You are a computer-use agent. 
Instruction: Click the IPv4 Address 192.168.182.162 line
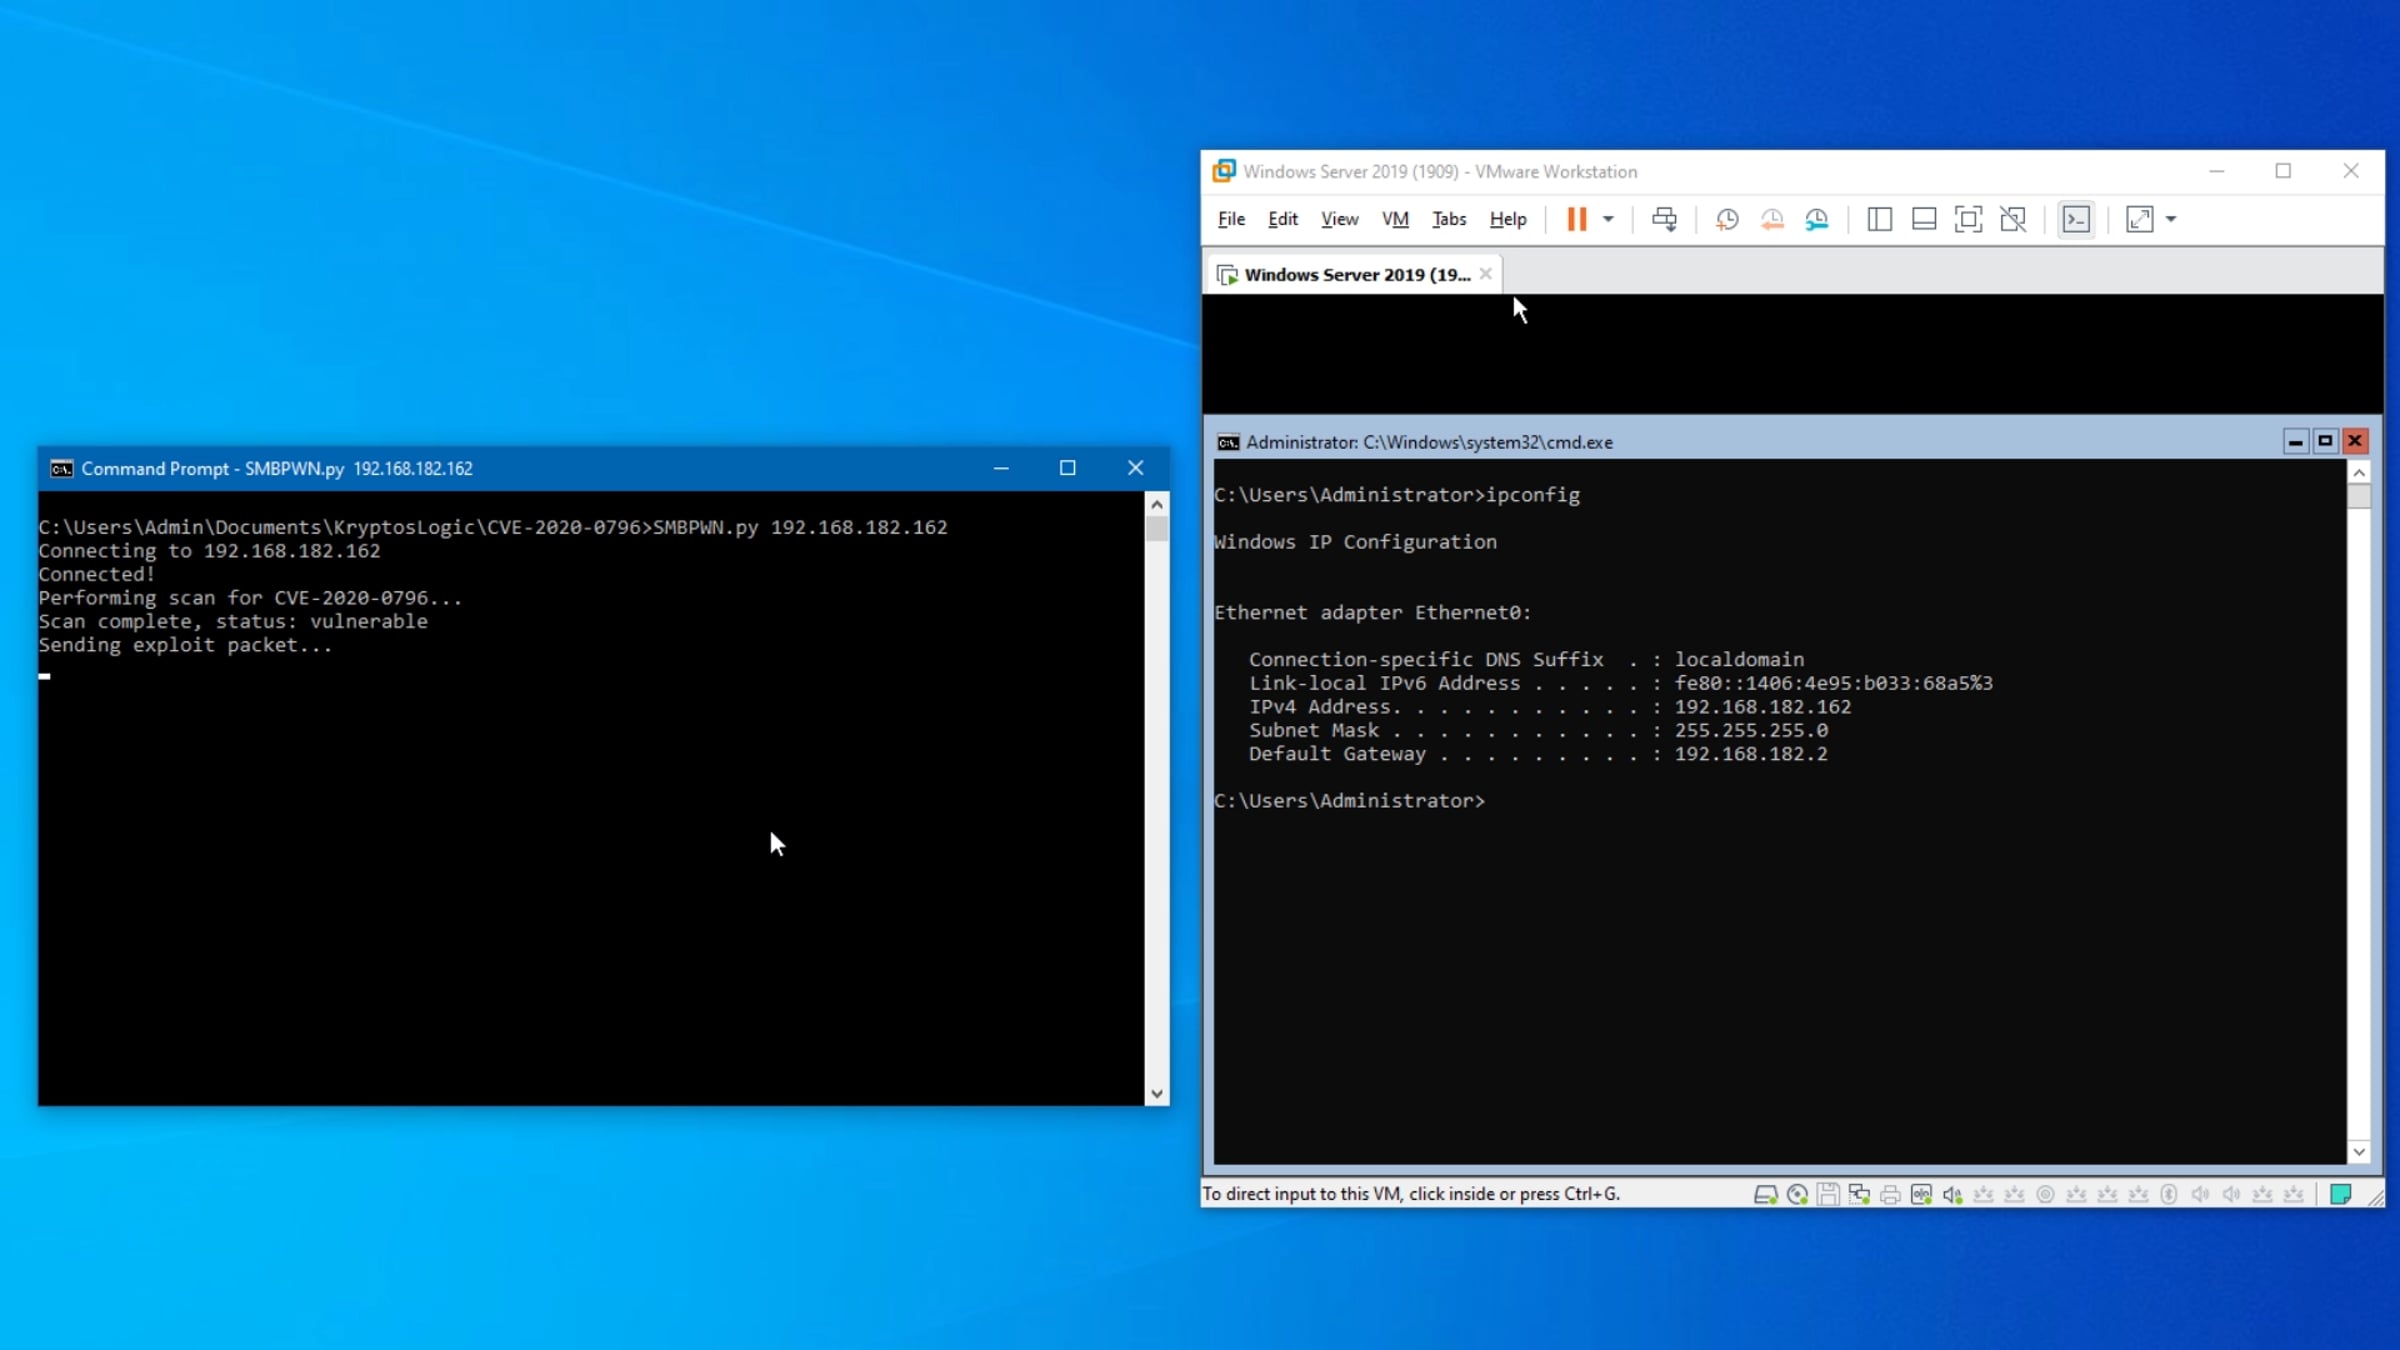point(1550,707)
